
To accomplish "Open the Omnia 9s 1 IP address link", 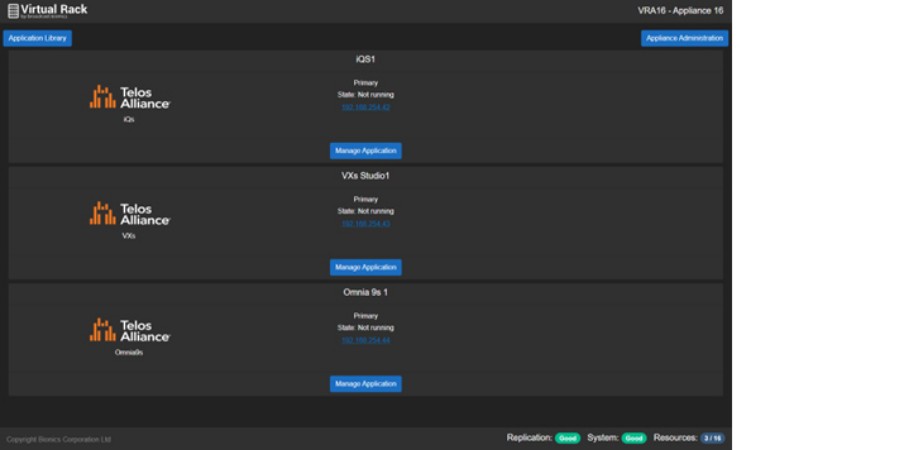I will [366, 341].
